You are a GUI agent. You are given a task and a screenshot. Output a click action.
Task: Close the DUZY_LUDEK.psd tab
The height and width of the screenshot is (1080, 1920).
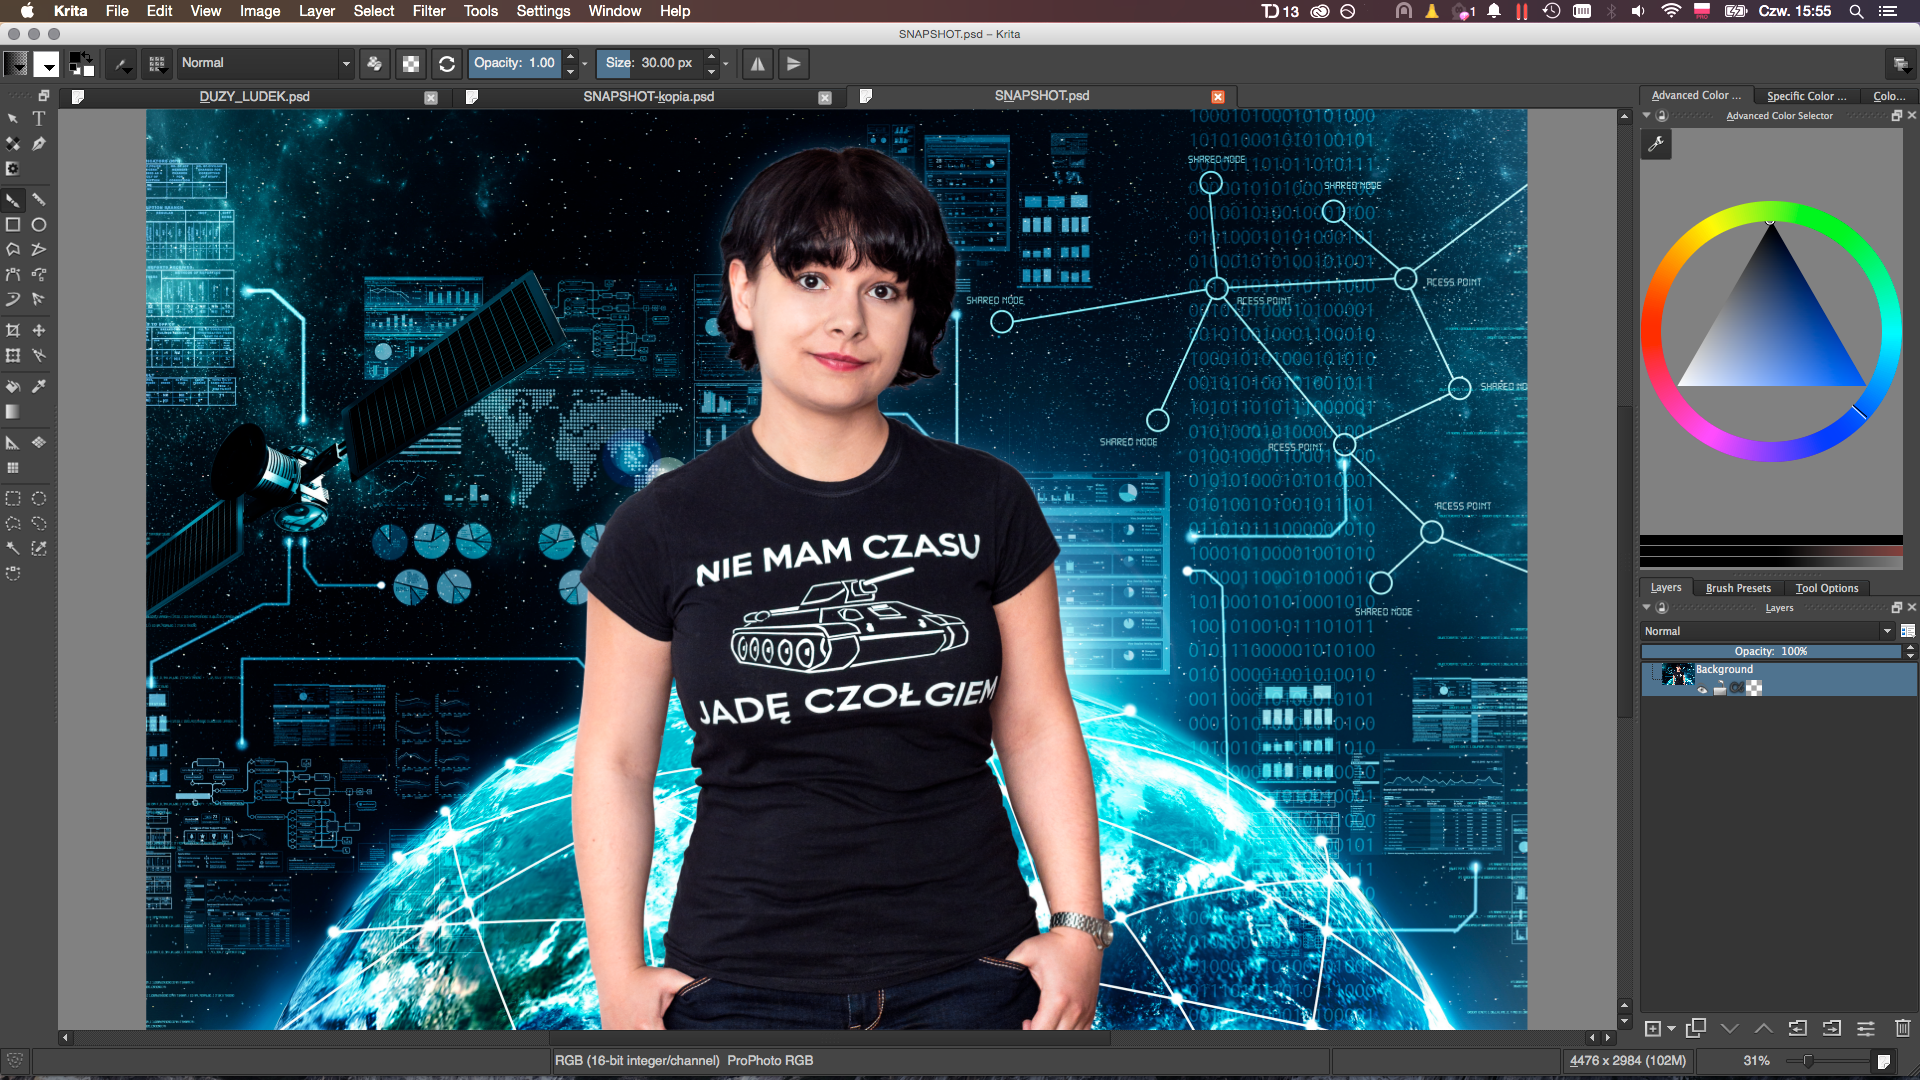(x=431, y=98)
